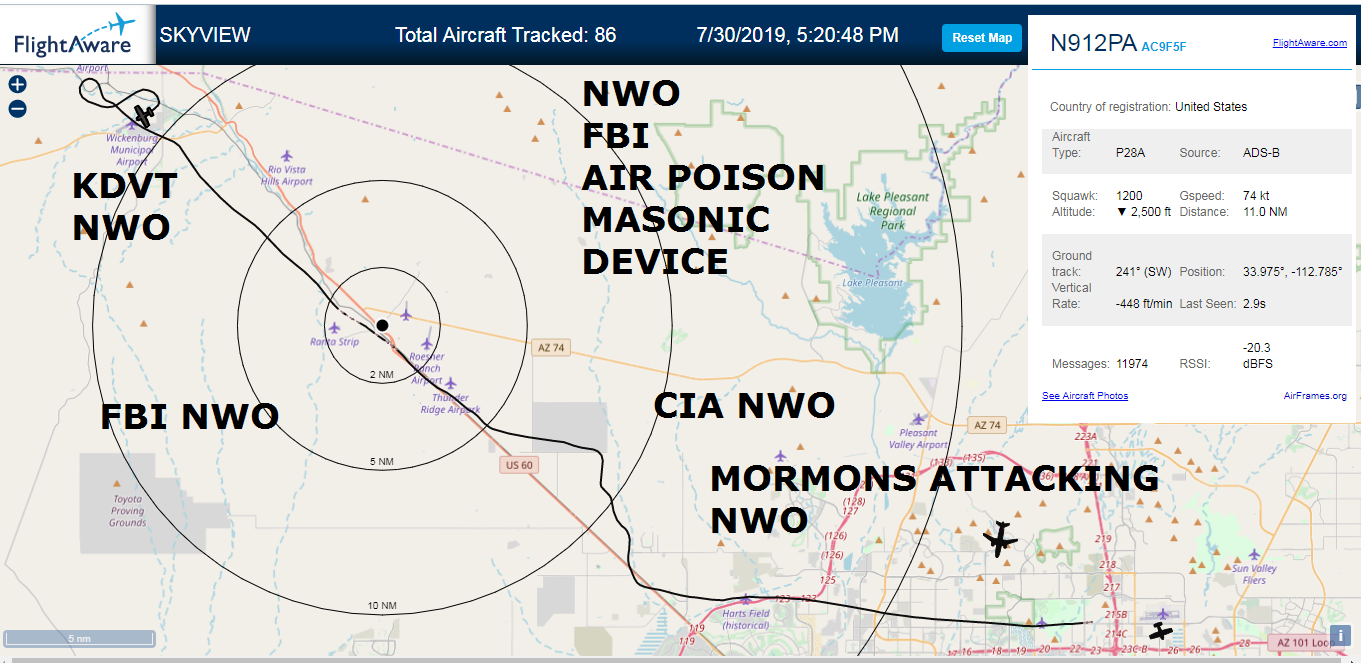This screenshot has height=663, width=1361.
Task: Open the map info icon
Action: click(x=1340, y=634)
